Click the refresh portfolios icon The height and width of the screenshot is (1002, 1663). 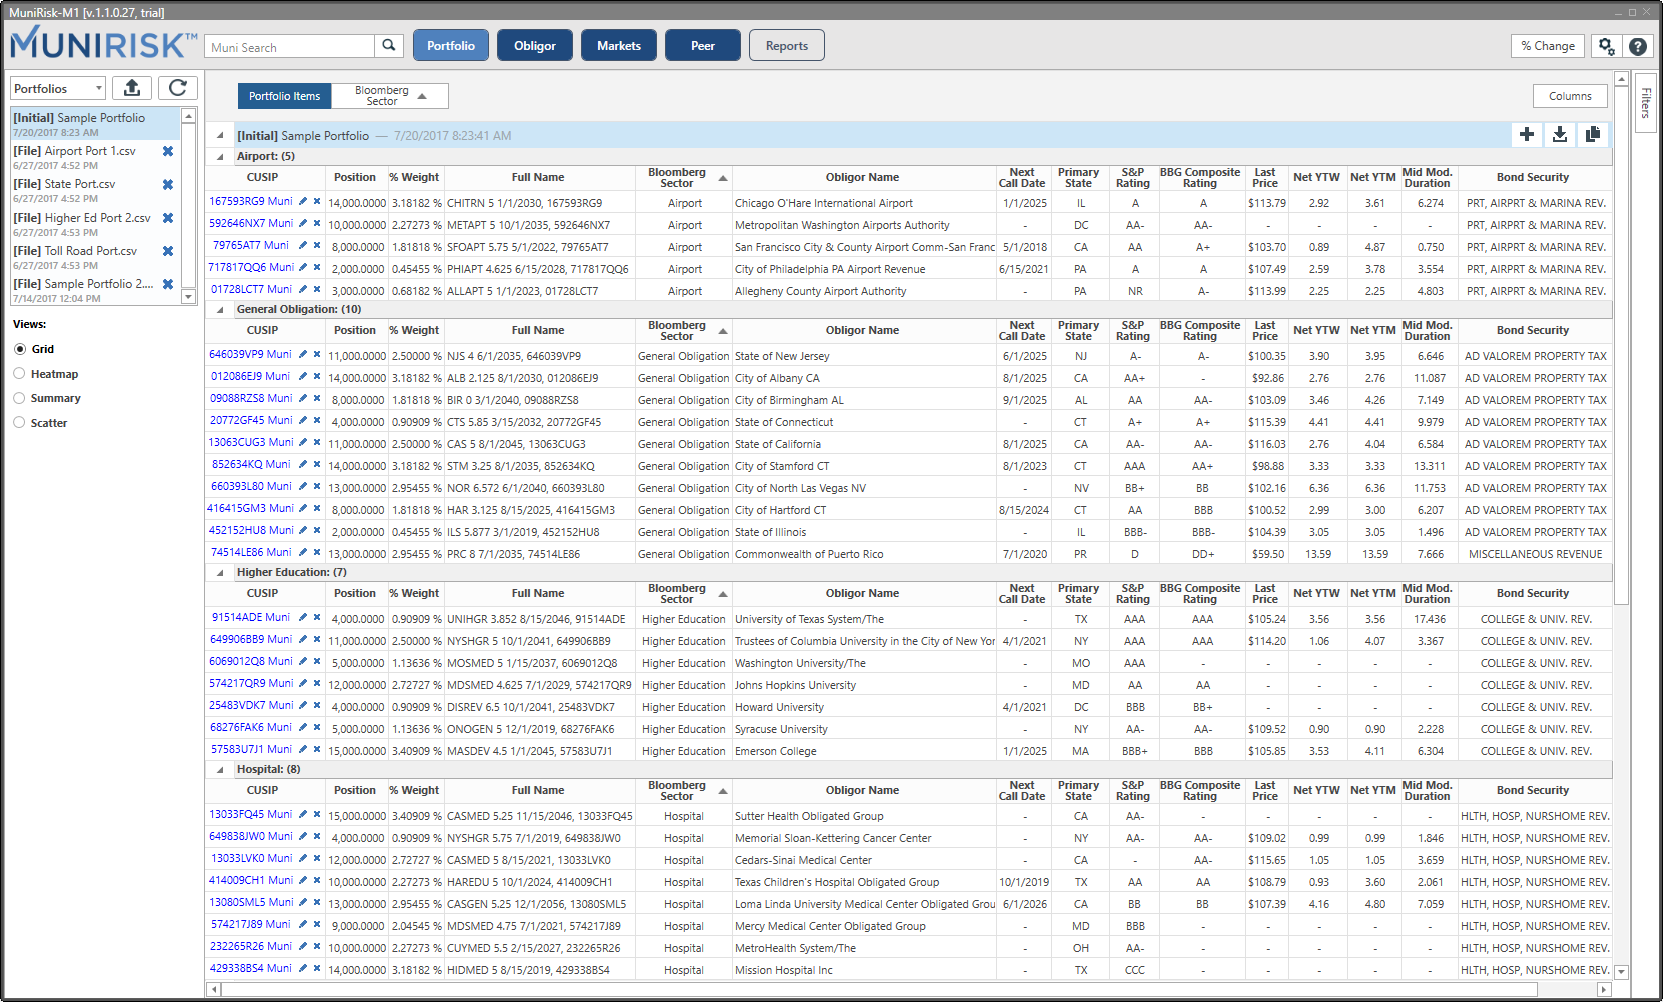178,88
